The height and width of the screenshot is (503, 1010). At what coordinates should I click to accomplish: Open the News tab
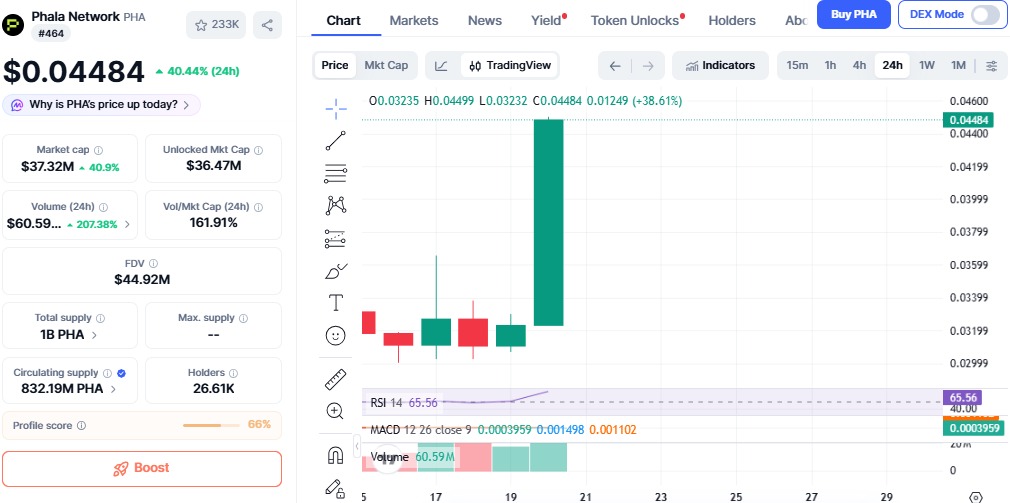coord(484,21)
